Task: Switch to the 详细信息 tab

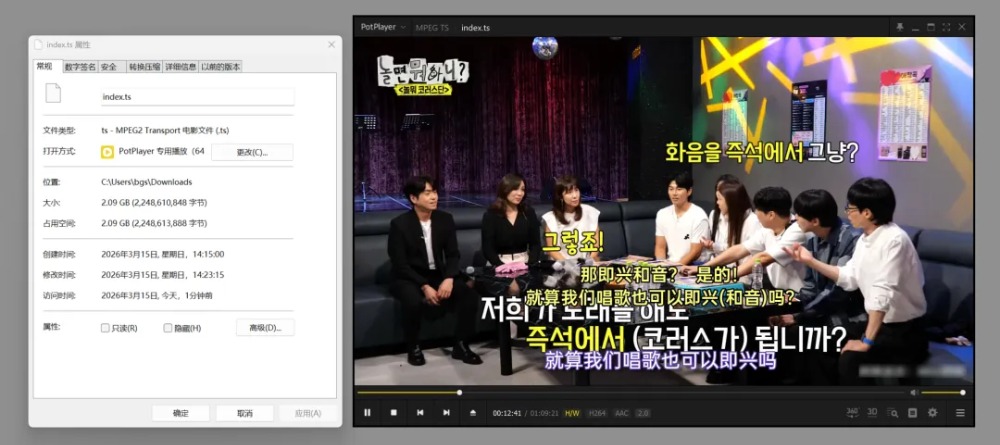Action: 180,67
